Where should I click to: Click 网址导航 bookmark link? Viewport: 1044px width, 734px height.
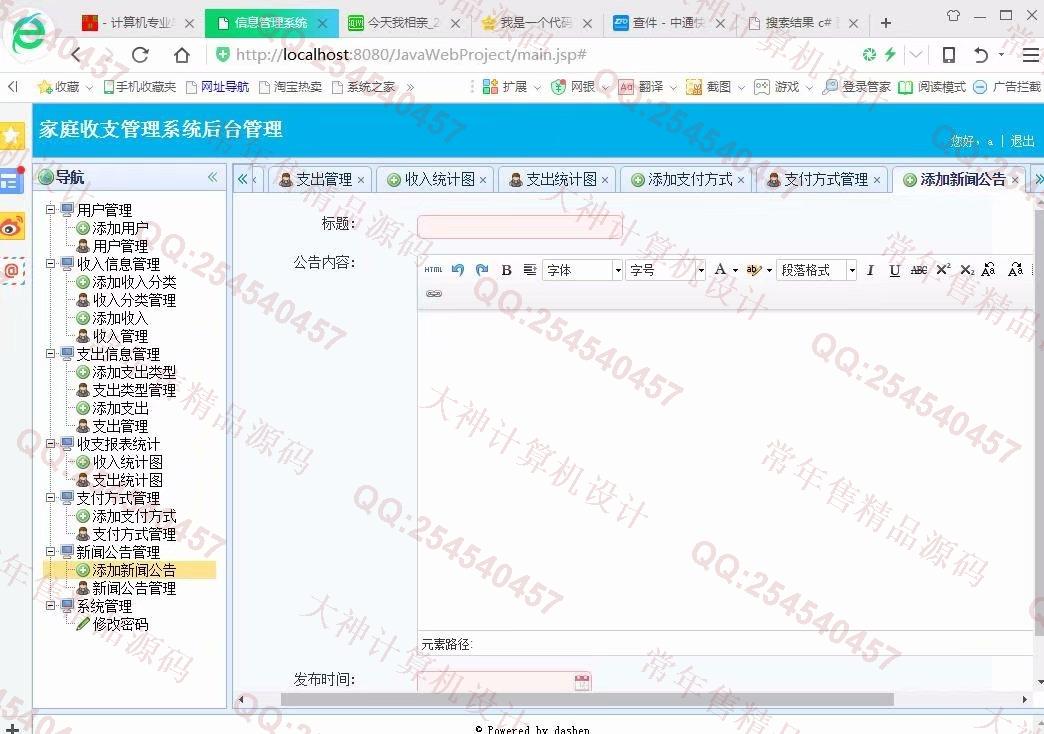click(218, 87)
